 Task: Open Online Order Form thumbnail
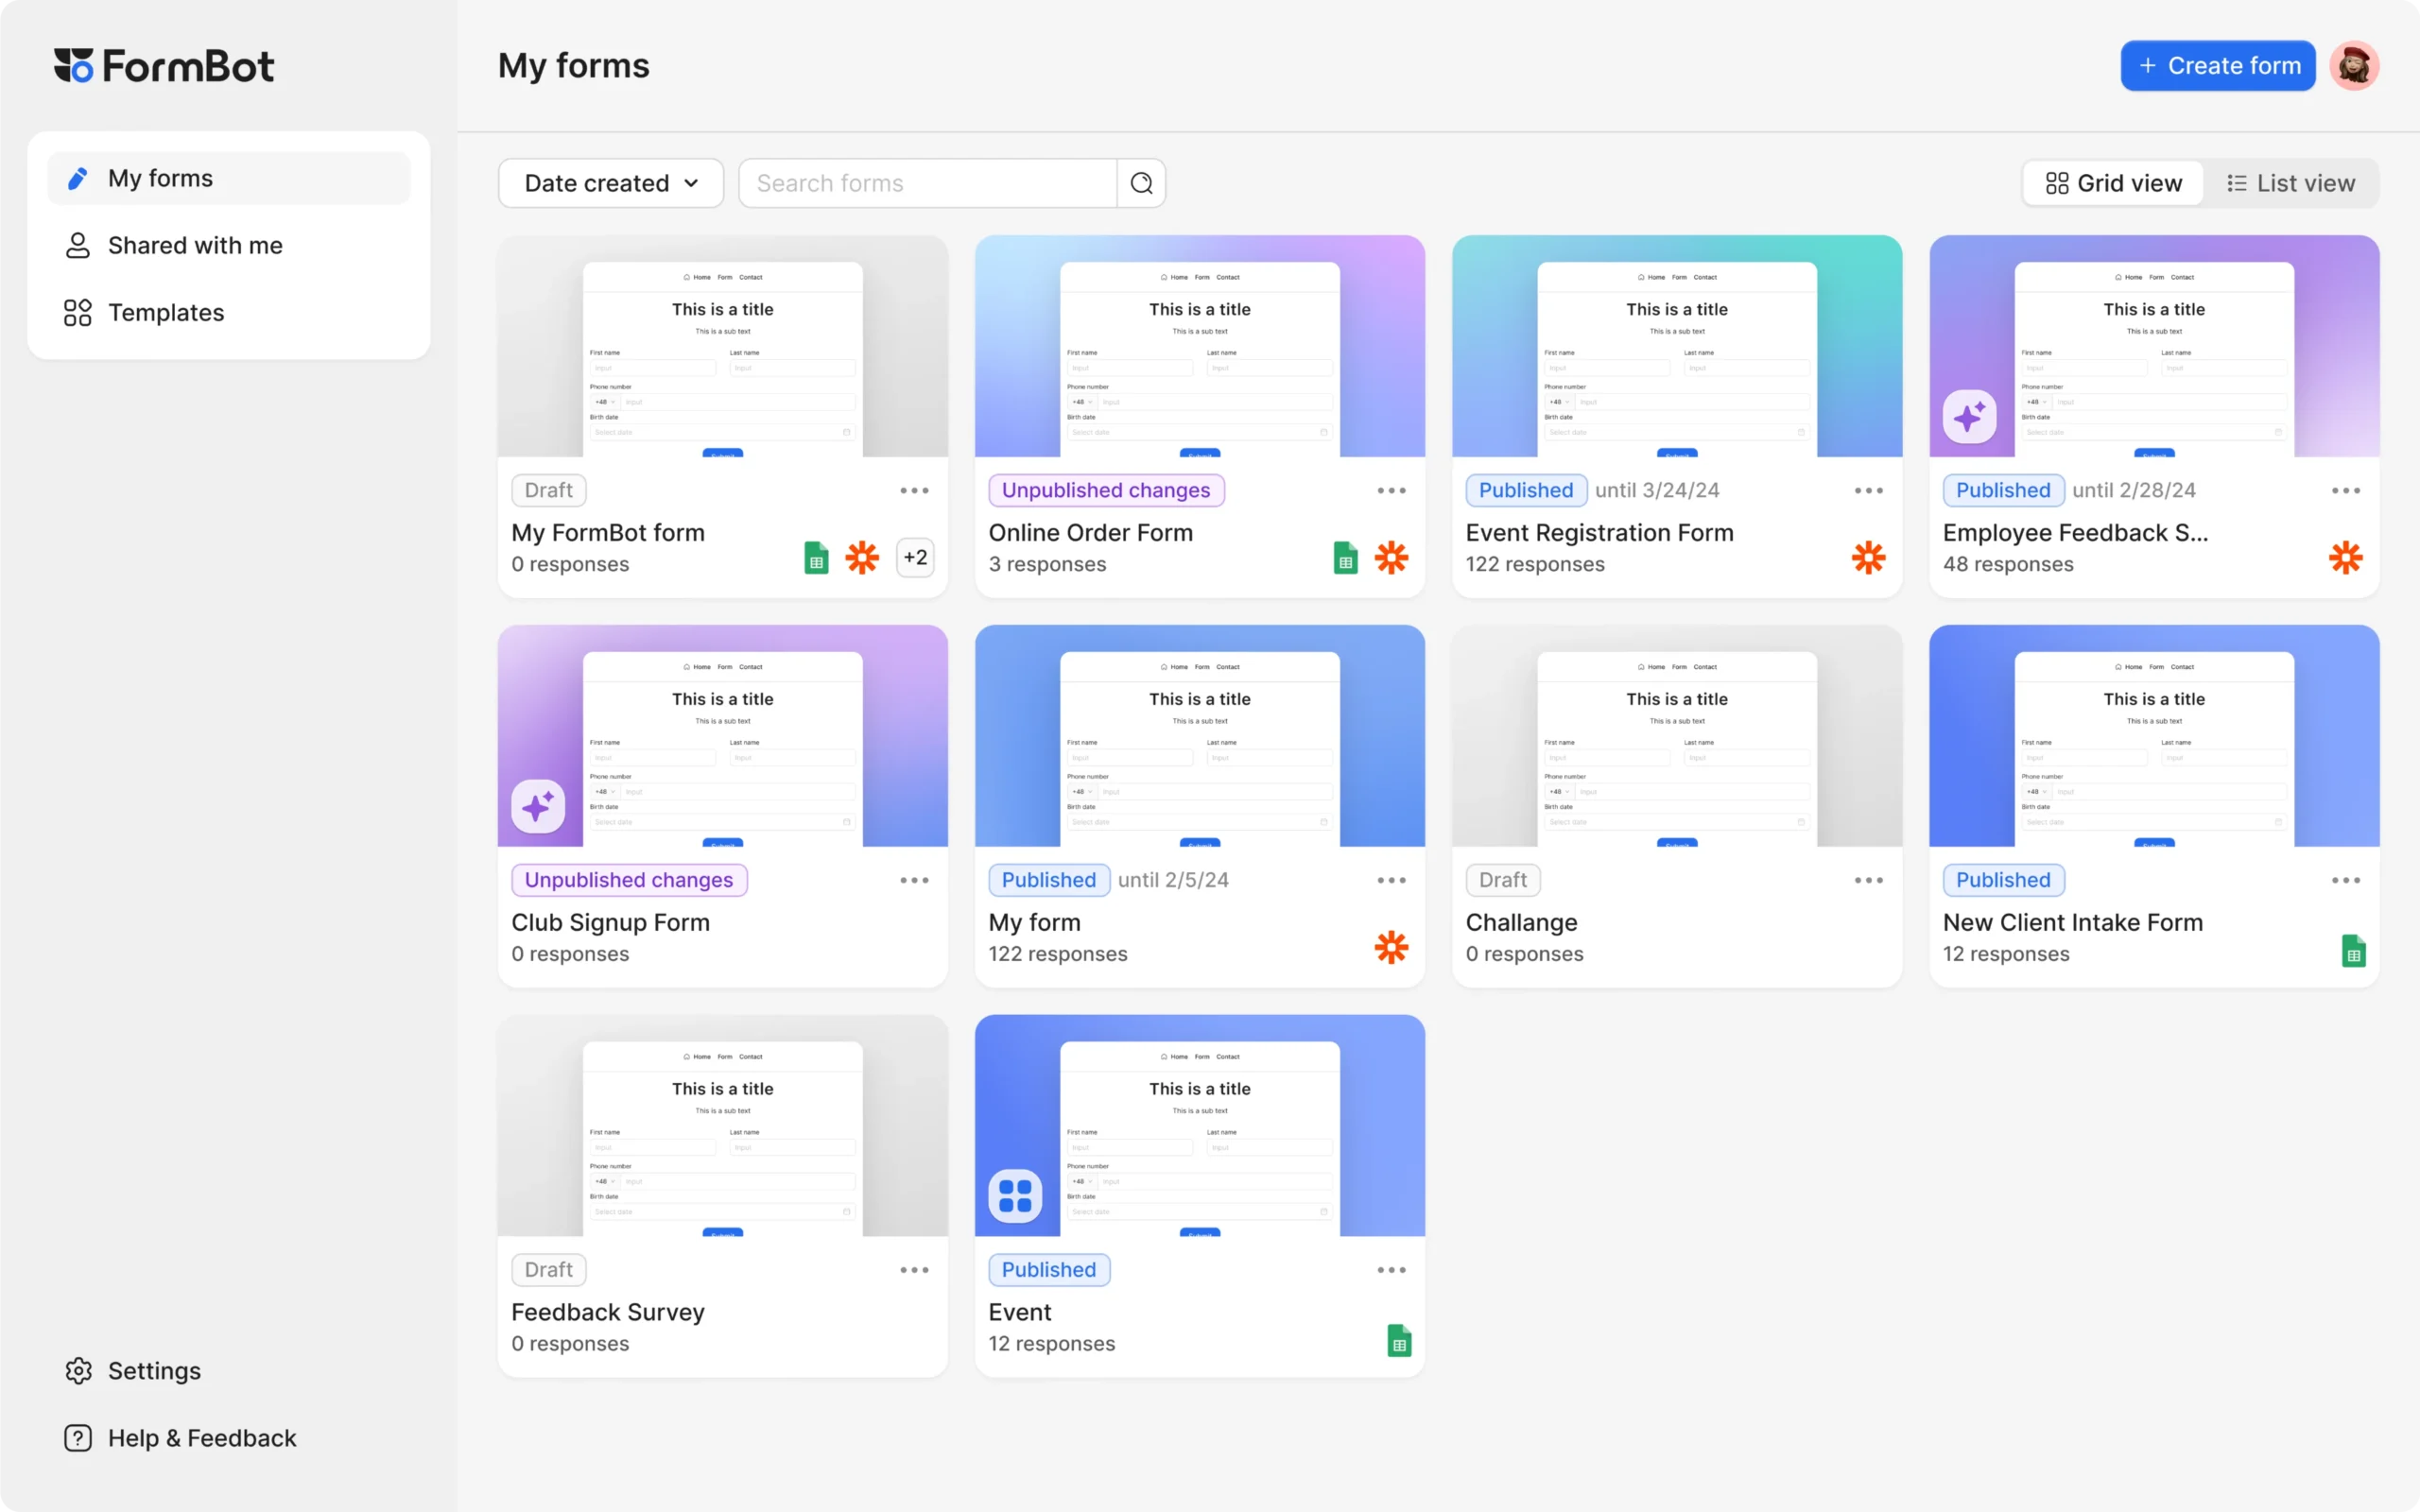1199,346
